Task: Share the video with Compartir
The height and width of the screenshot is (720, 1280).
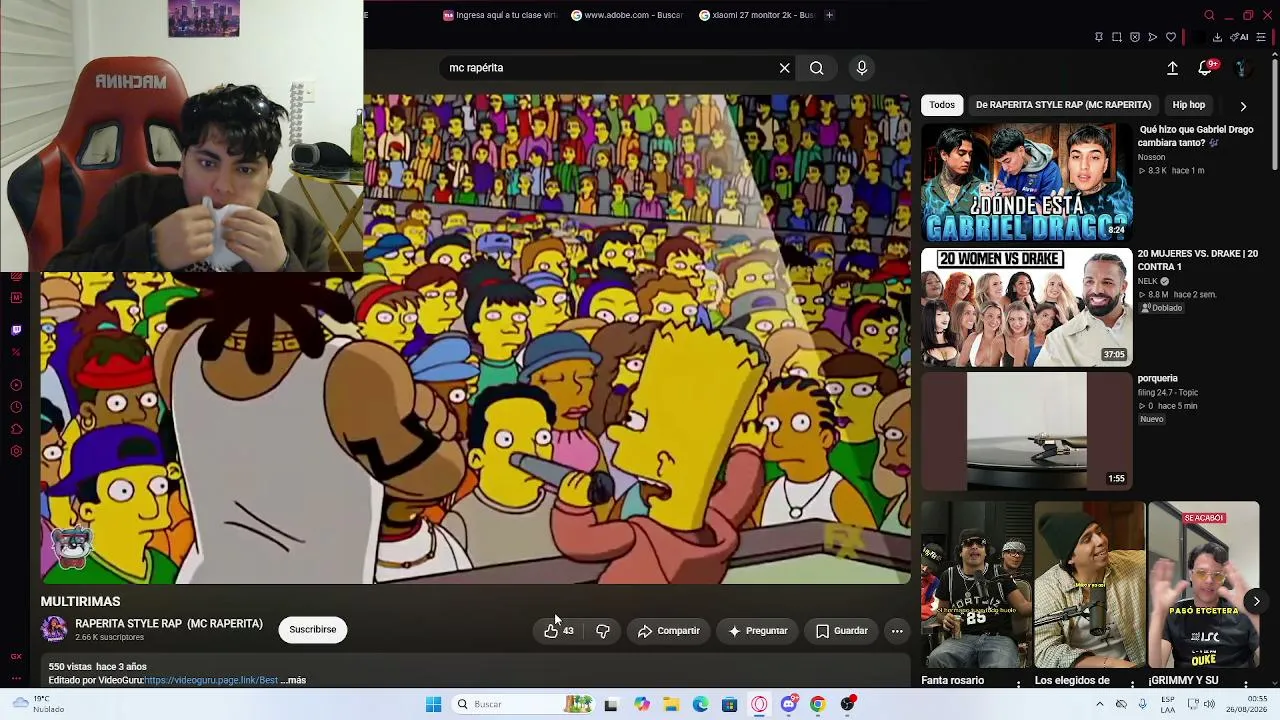Action: (x=669, y=631)
